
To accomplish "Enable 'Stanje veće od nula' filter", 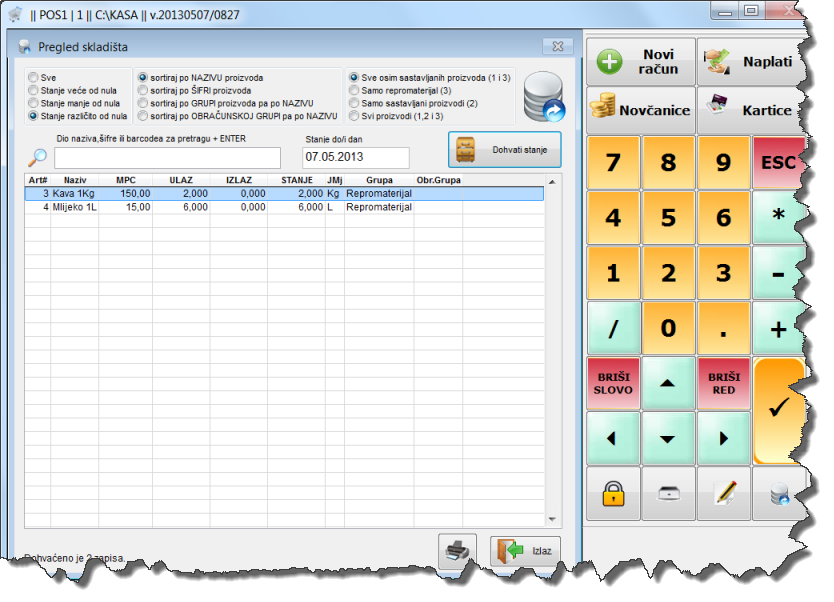I will click(35, 90).
